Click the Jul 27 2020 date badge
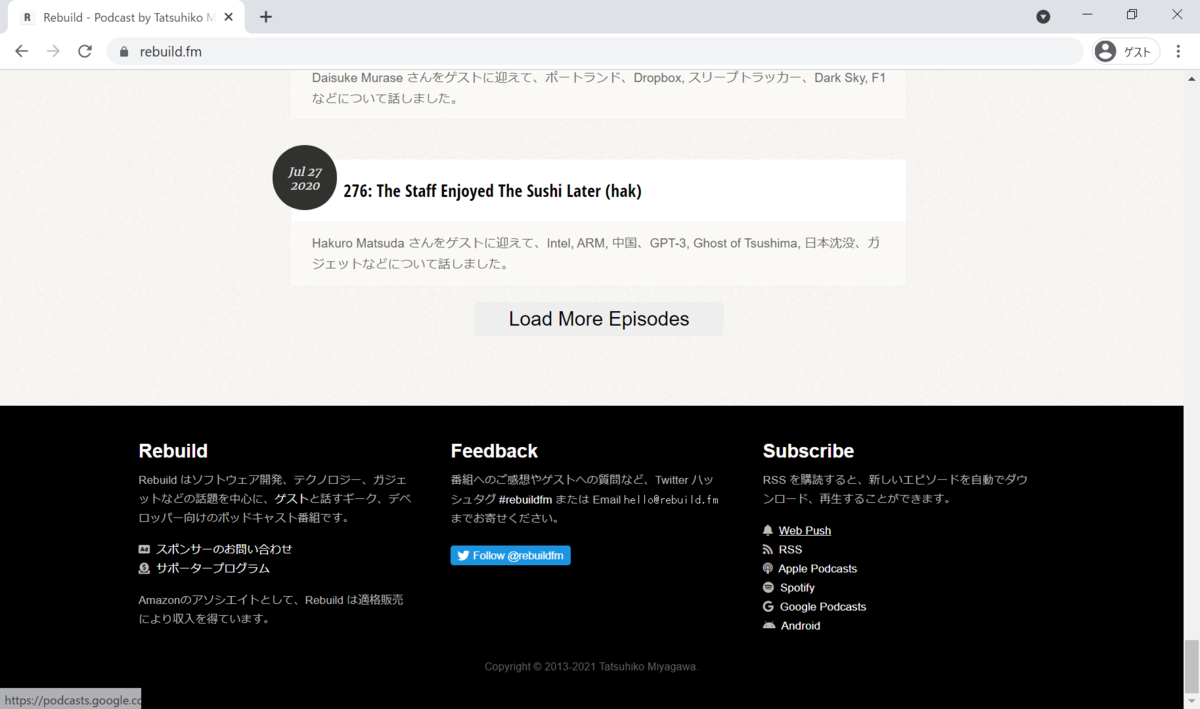1200x709 pixels. click(305, 178)
